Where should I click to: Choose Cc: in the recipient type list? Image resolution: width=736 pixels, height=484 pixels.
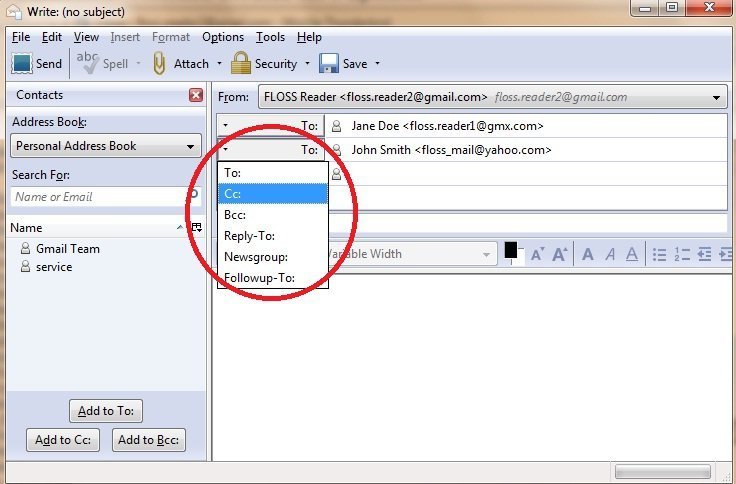coord(273,194)
